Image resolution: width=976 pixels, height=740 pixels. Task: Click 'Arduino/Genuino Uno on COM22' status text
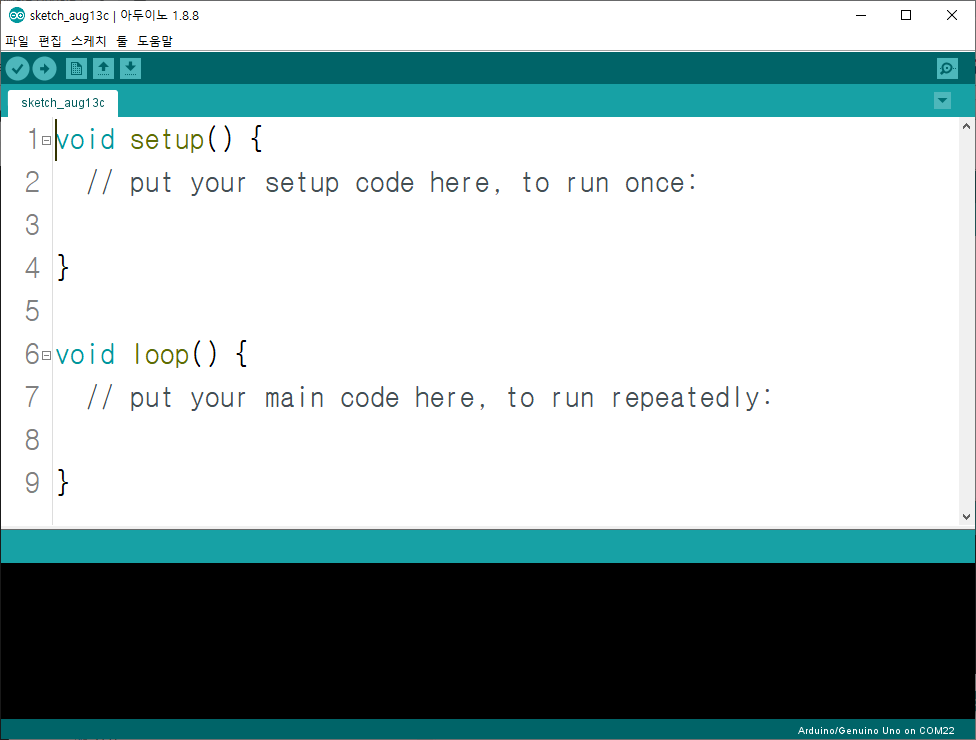pos(876,731)
